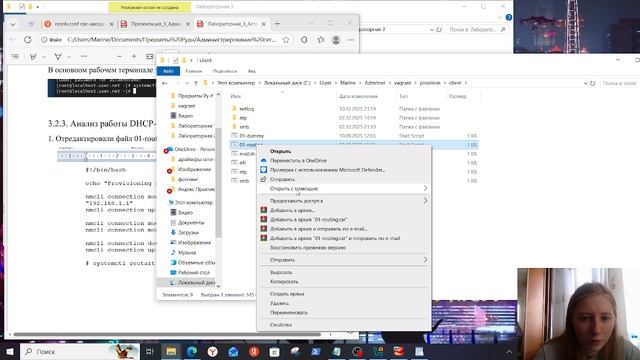
Task: Click vagrant in the breadcrumb path
Action: tap(402, 83)
